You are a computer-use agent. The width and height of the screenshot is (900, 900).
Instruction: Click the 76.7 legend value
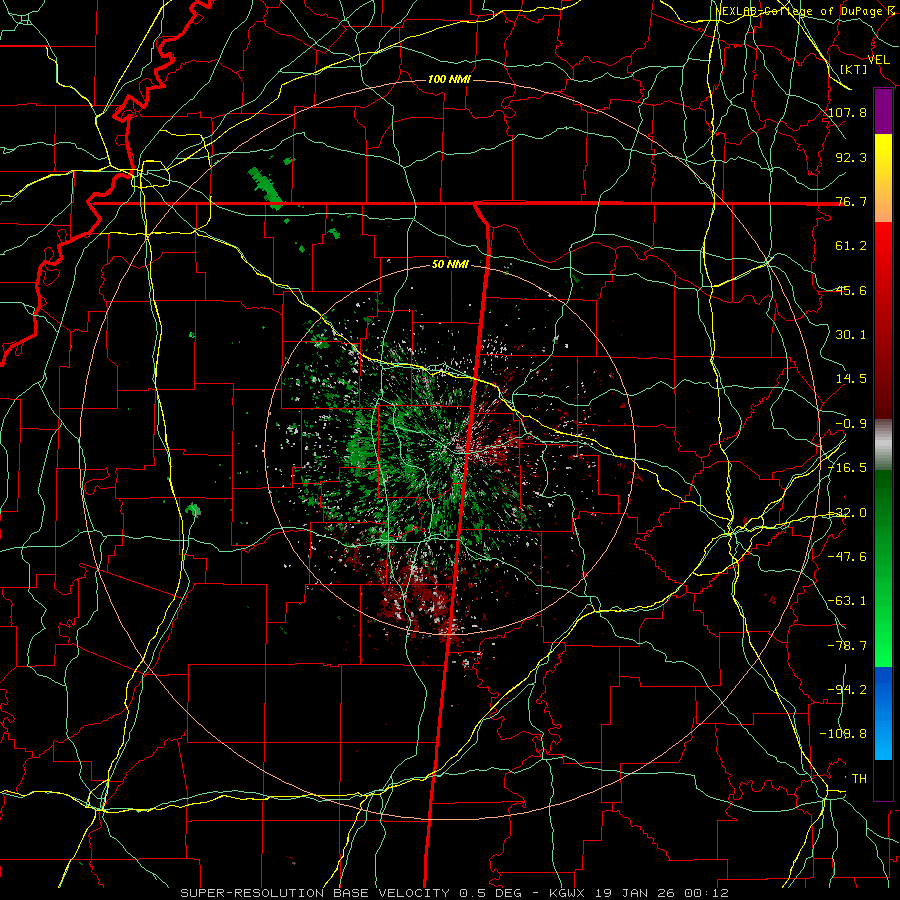[x=851, y=201]
